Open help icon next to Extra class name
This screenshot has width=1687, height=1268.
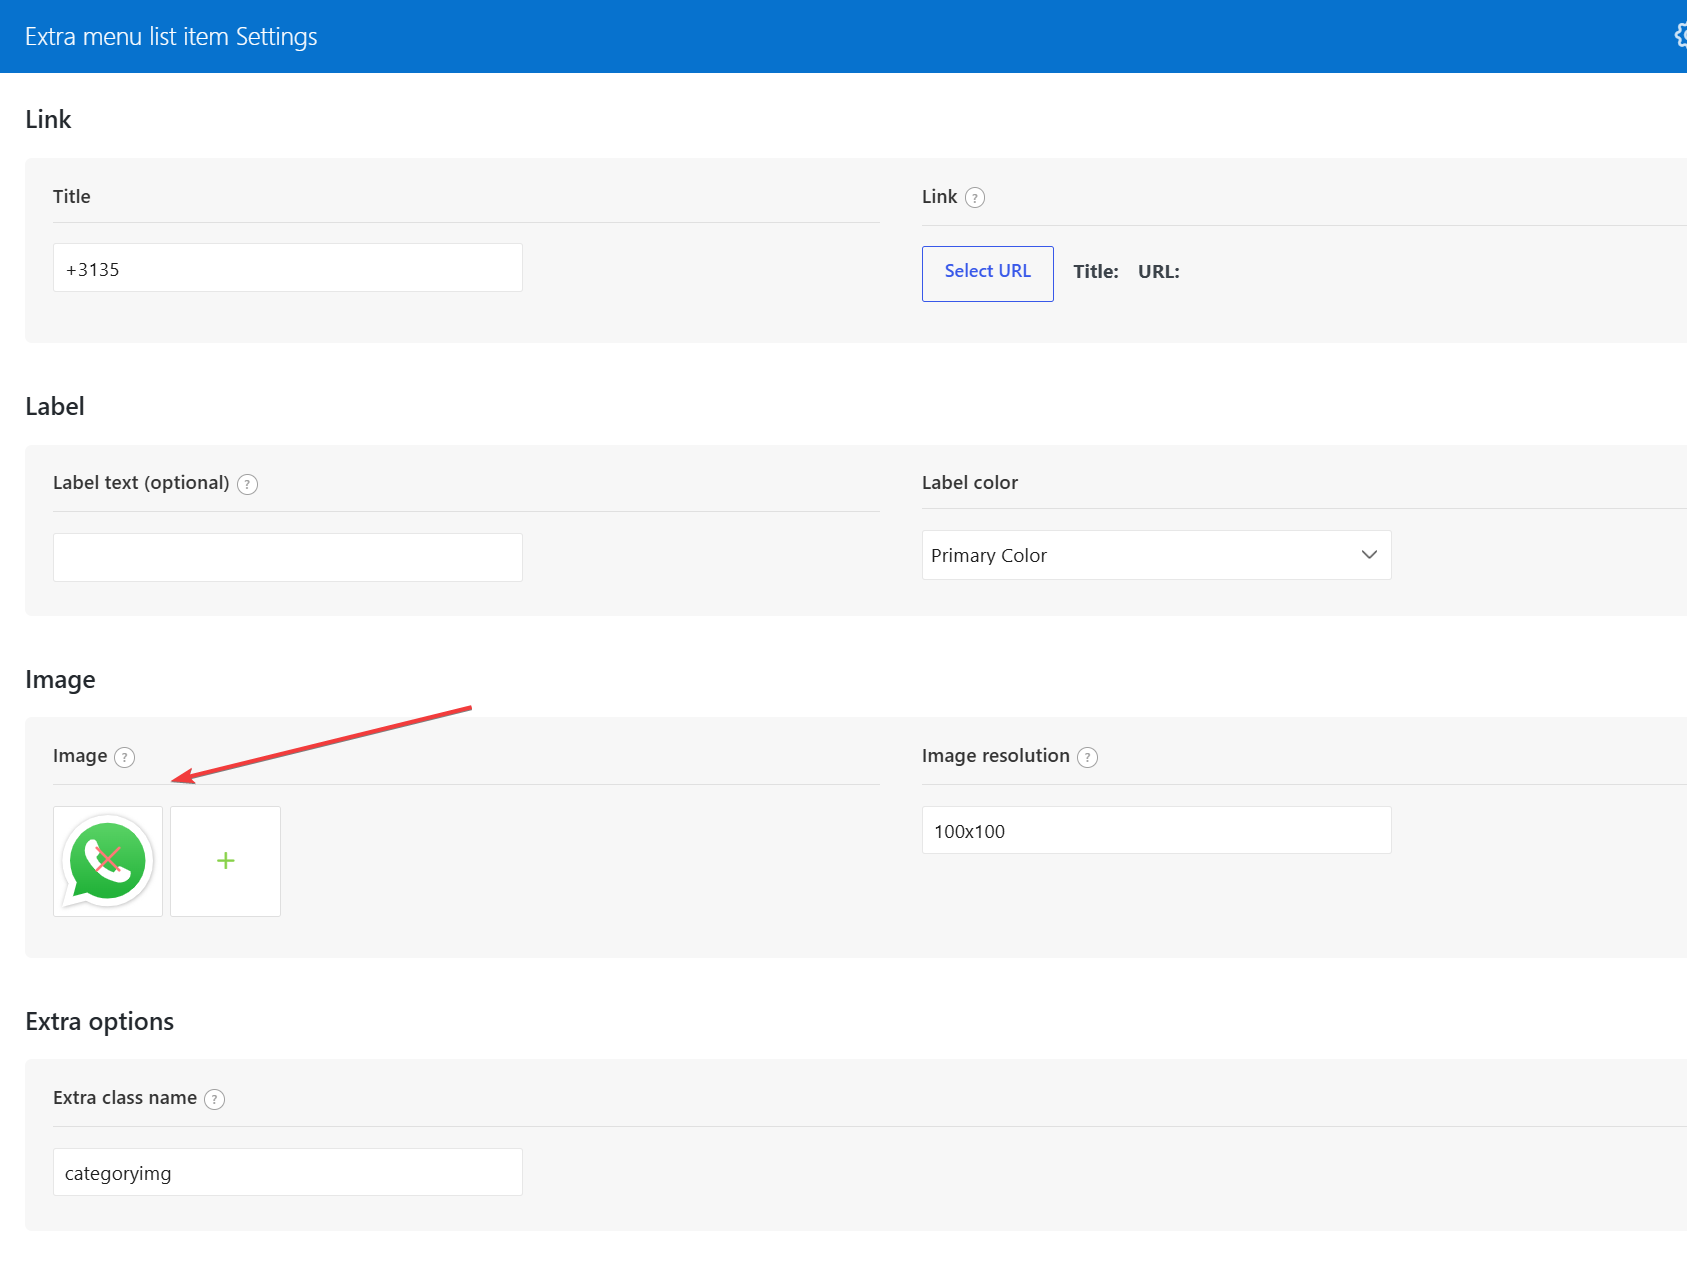coord(214,1099)
